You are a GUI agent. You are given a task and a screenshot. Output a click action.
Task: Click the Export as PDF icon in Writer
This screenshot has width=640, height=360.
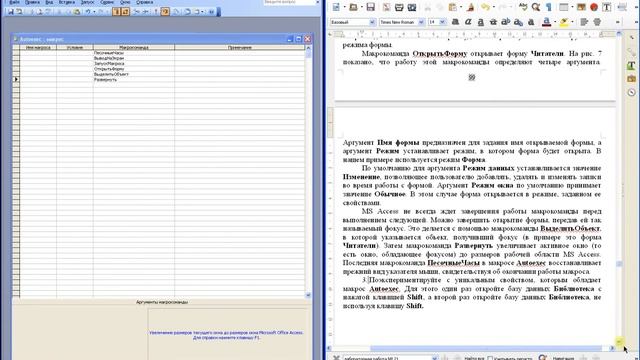[386, 7]
